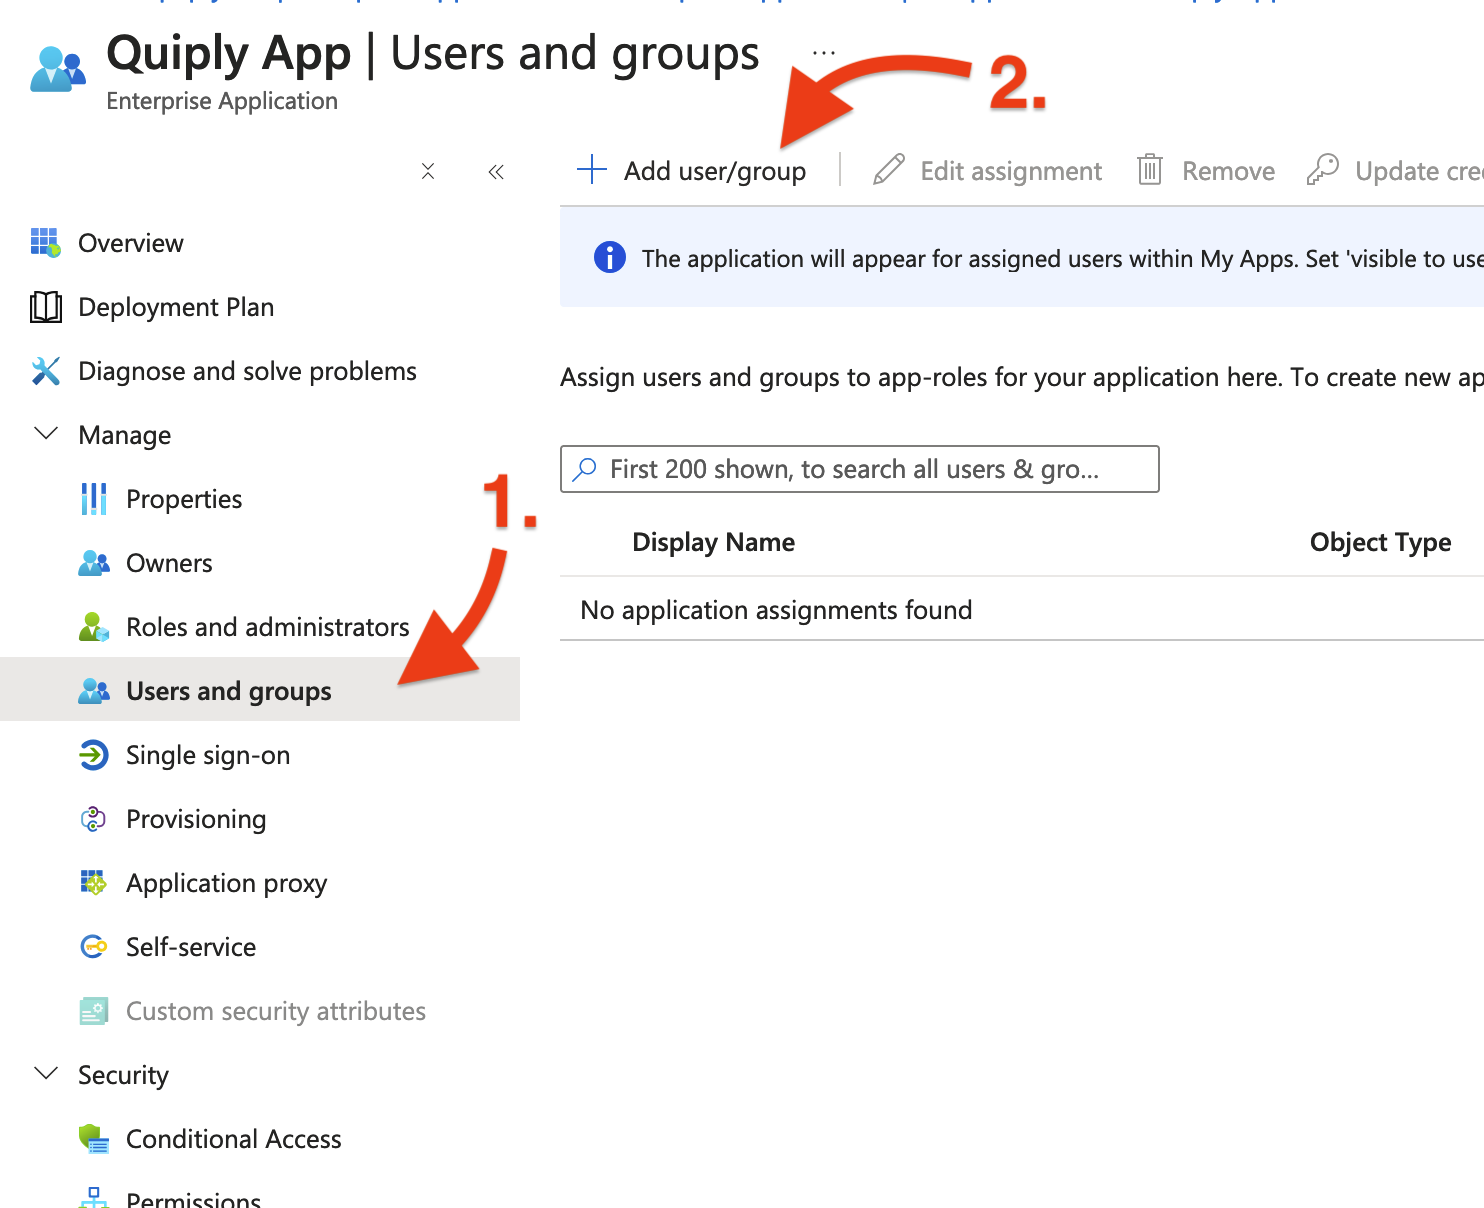
Task: Open Properties in the Manage menu
Action: click(184, 499)
